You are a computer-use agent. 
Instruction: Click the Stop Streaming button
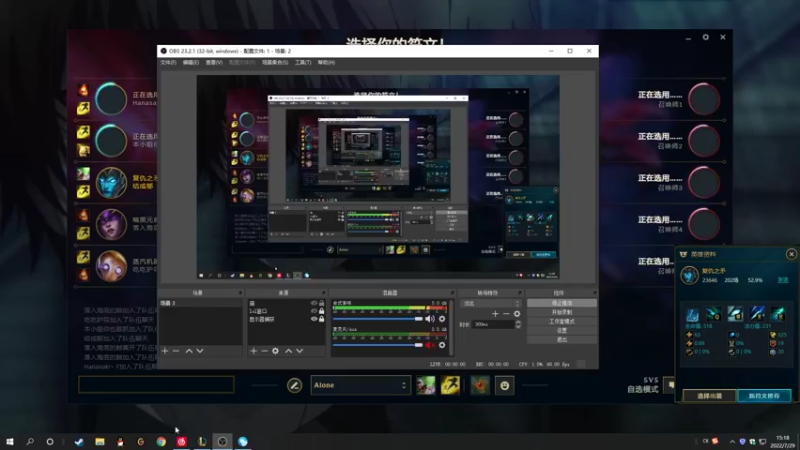(562, 303)
